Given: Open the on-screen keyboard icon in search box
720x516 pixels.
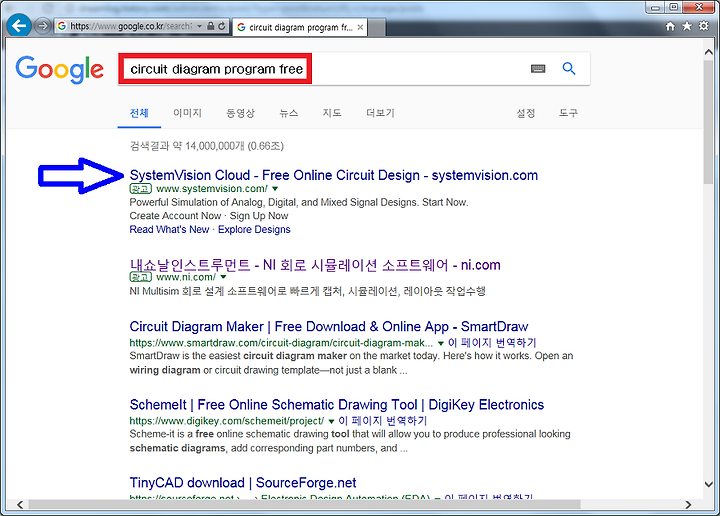Looking at the screenshot, I should pyautogui.click(x=538, y=69).
